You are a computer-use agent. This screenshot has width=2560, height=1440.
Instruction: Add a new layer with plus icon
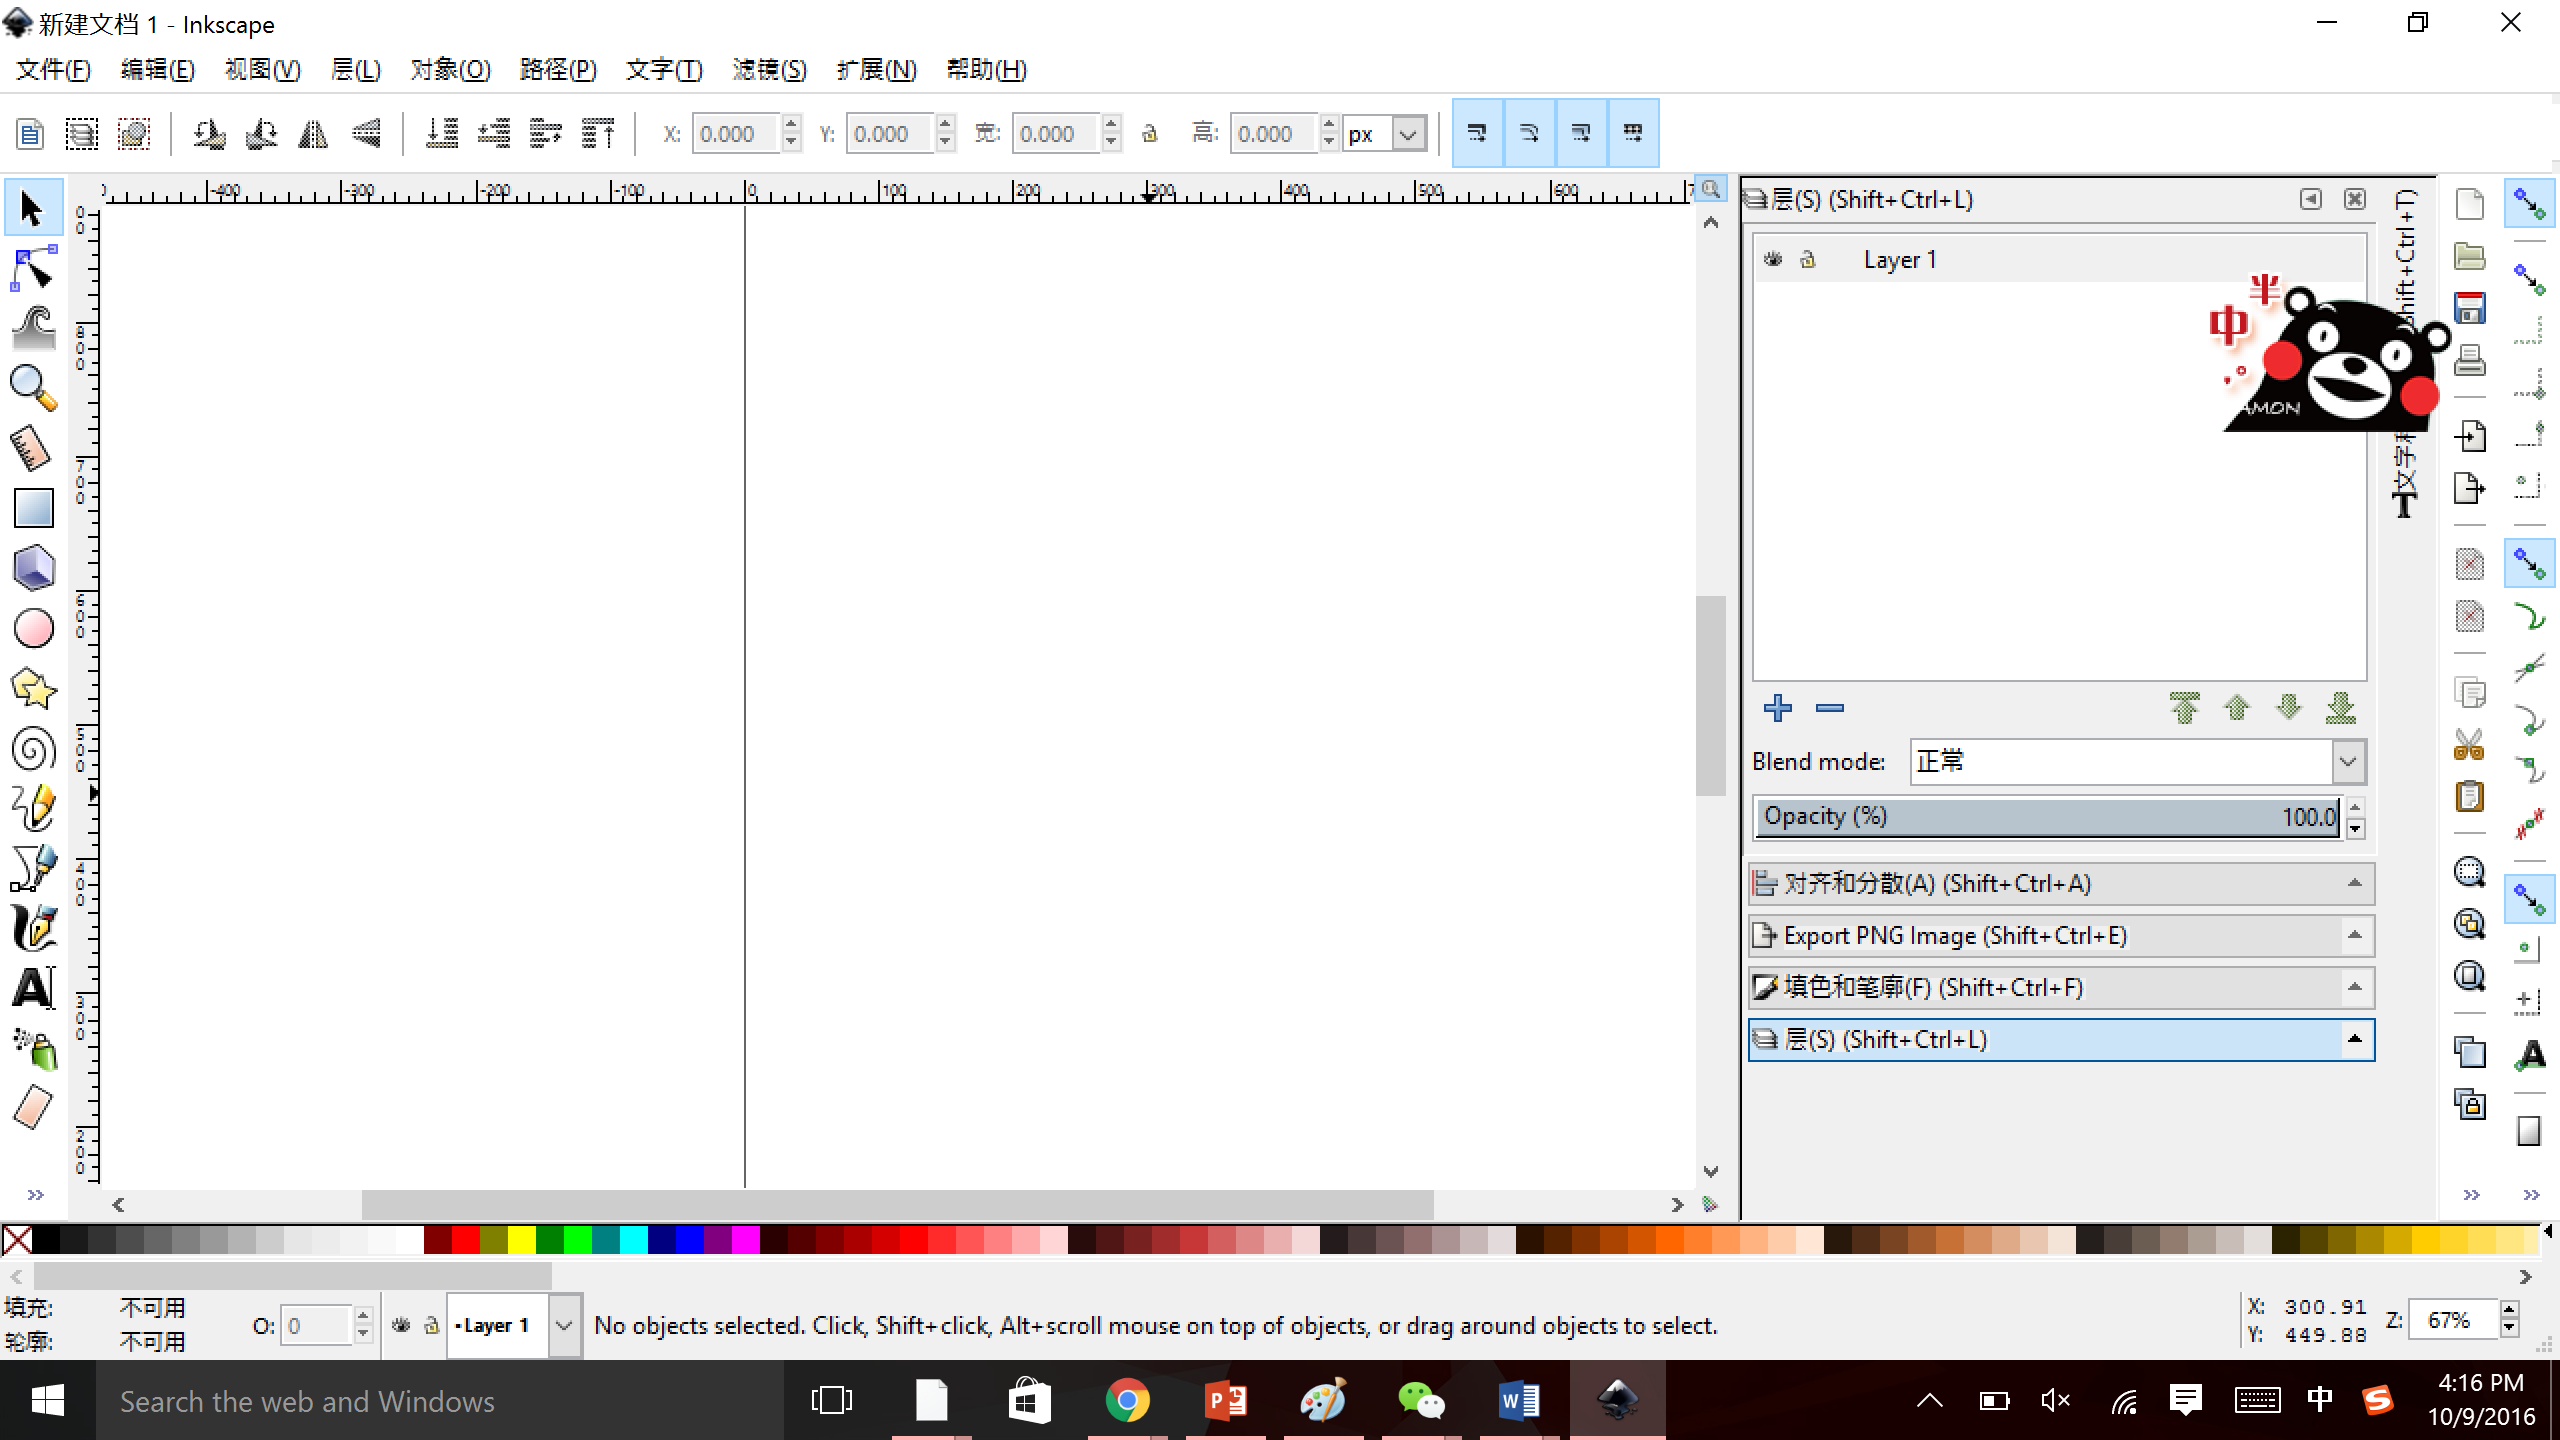(x=1777, y=708)
